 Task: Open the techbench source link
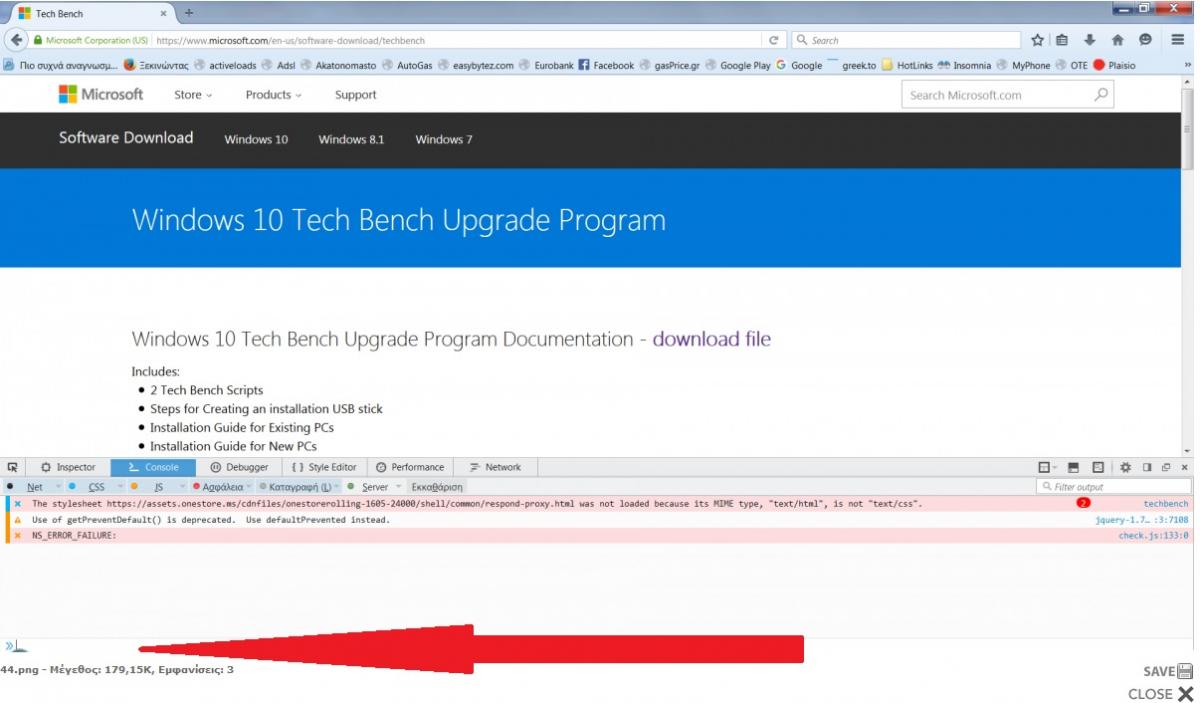click(1166, 504)
